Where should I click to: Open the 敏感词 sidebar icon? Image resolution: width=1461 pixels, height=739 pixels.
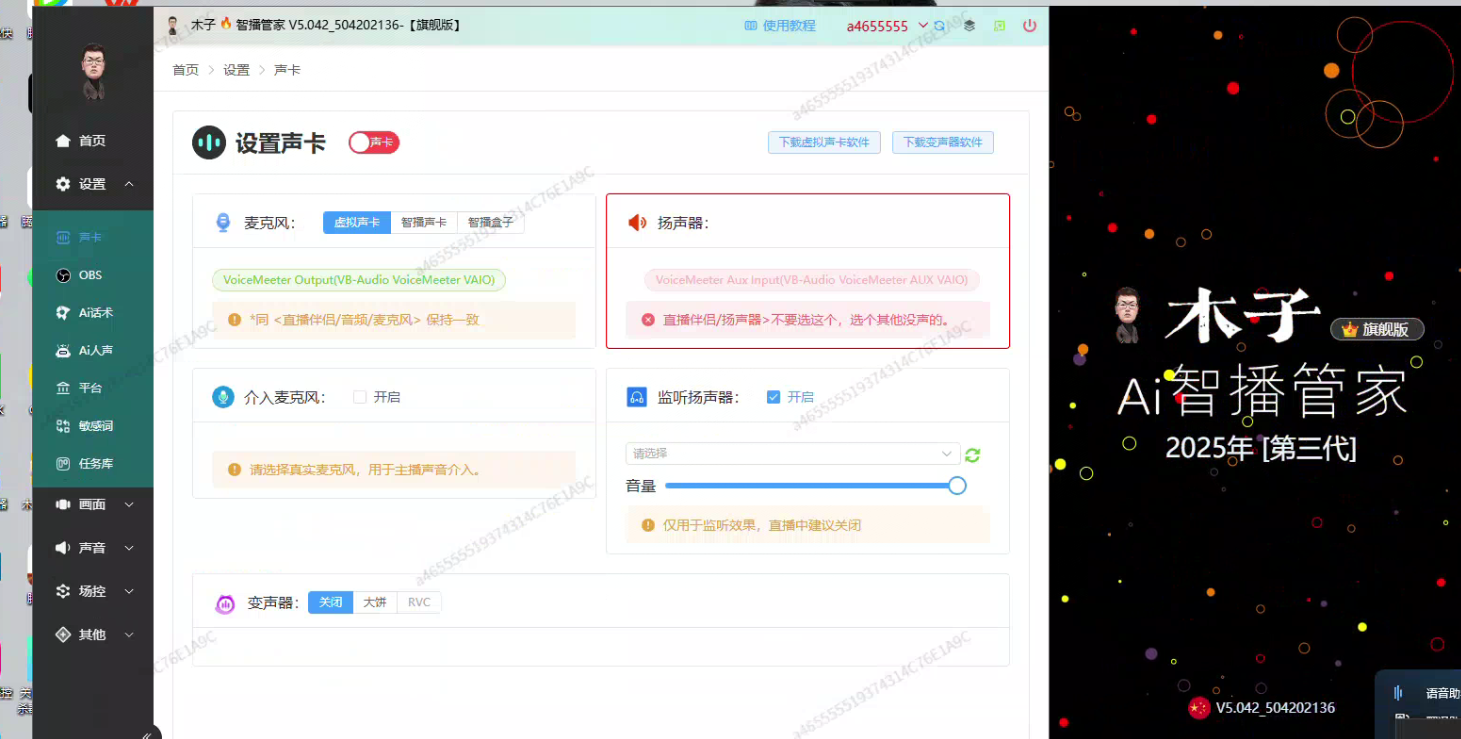[x=63, y=426]
